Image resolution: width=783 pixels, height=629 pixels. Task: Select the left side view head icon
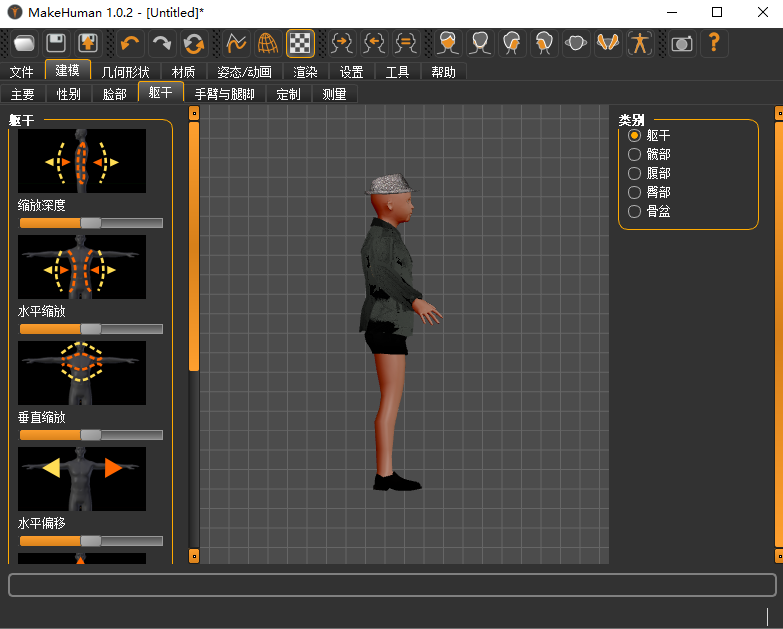(x=512, y=43)
